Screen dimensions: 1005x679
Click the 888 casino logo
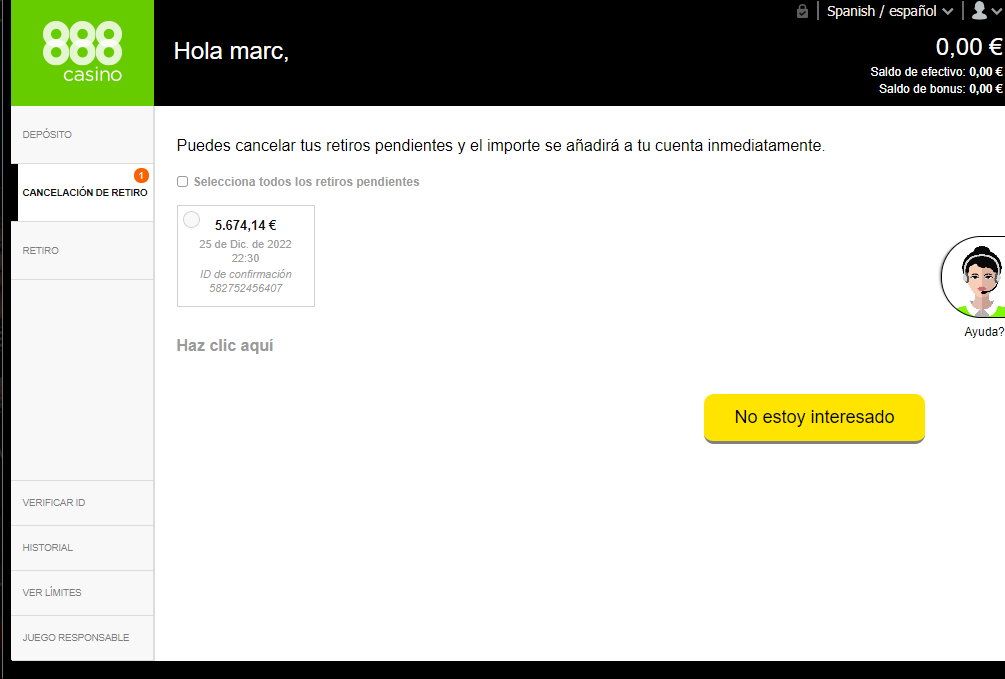[x=82, y=53]
